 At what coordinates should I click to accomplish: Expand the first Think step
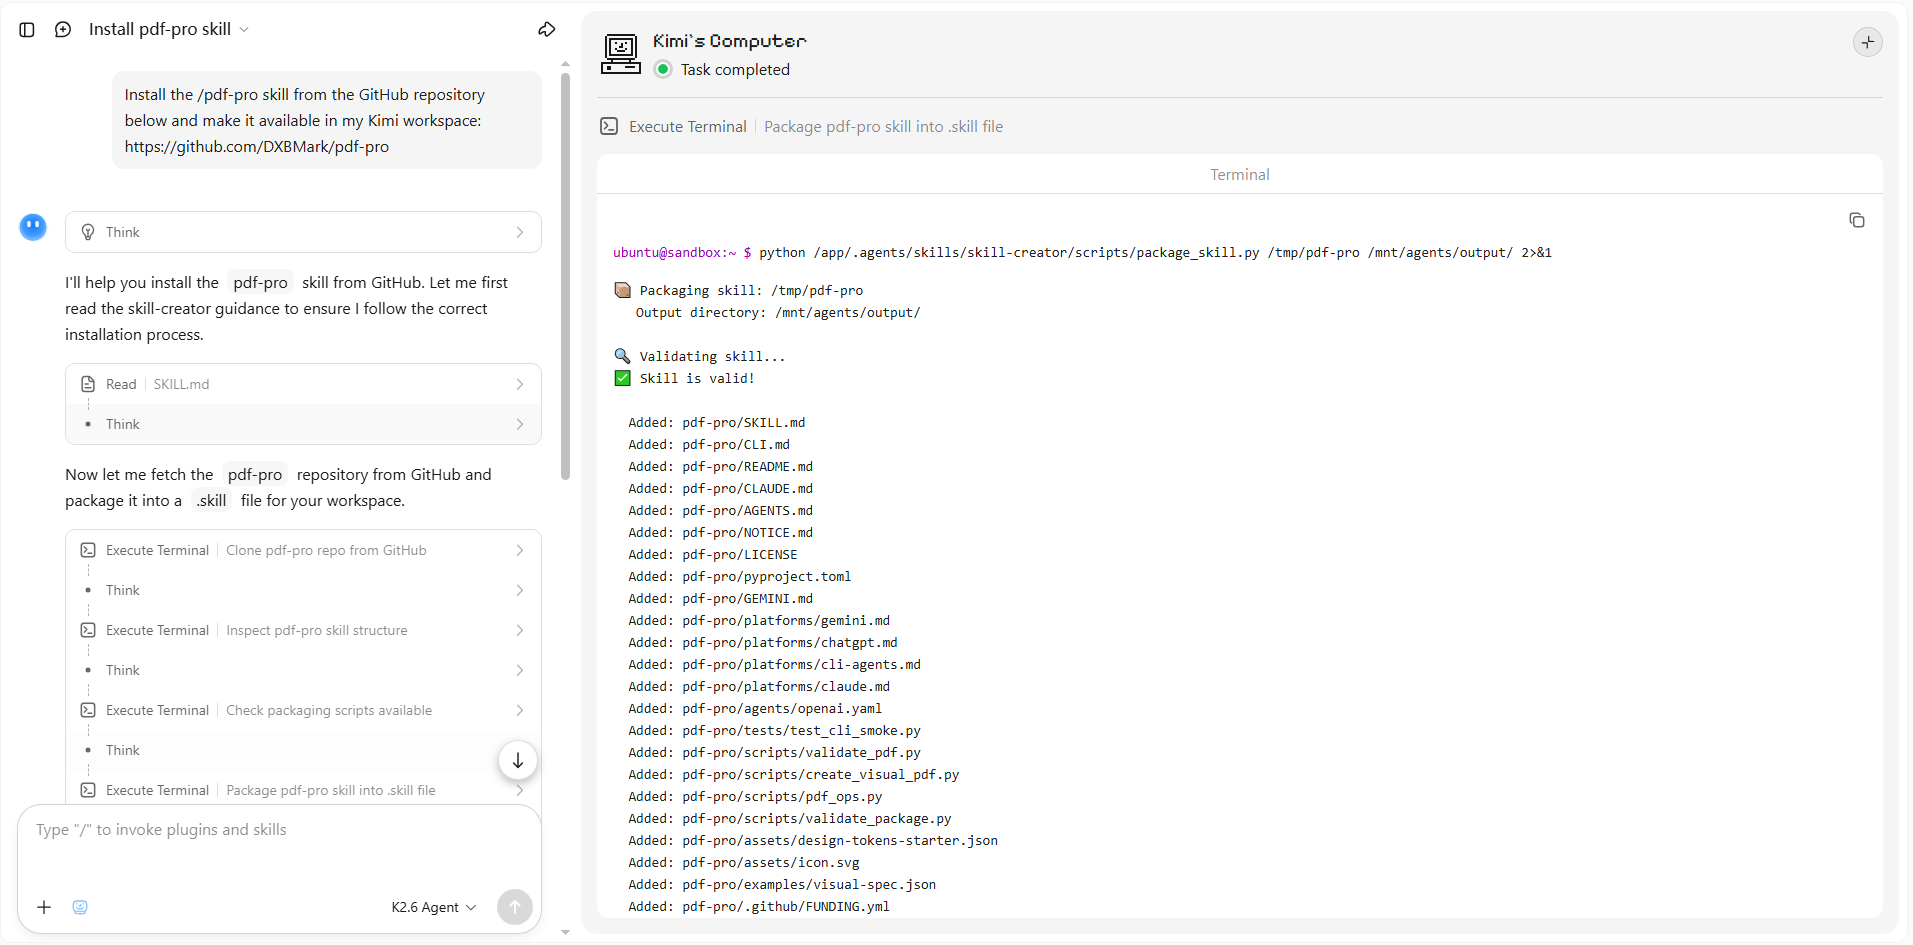pos(303,232)
